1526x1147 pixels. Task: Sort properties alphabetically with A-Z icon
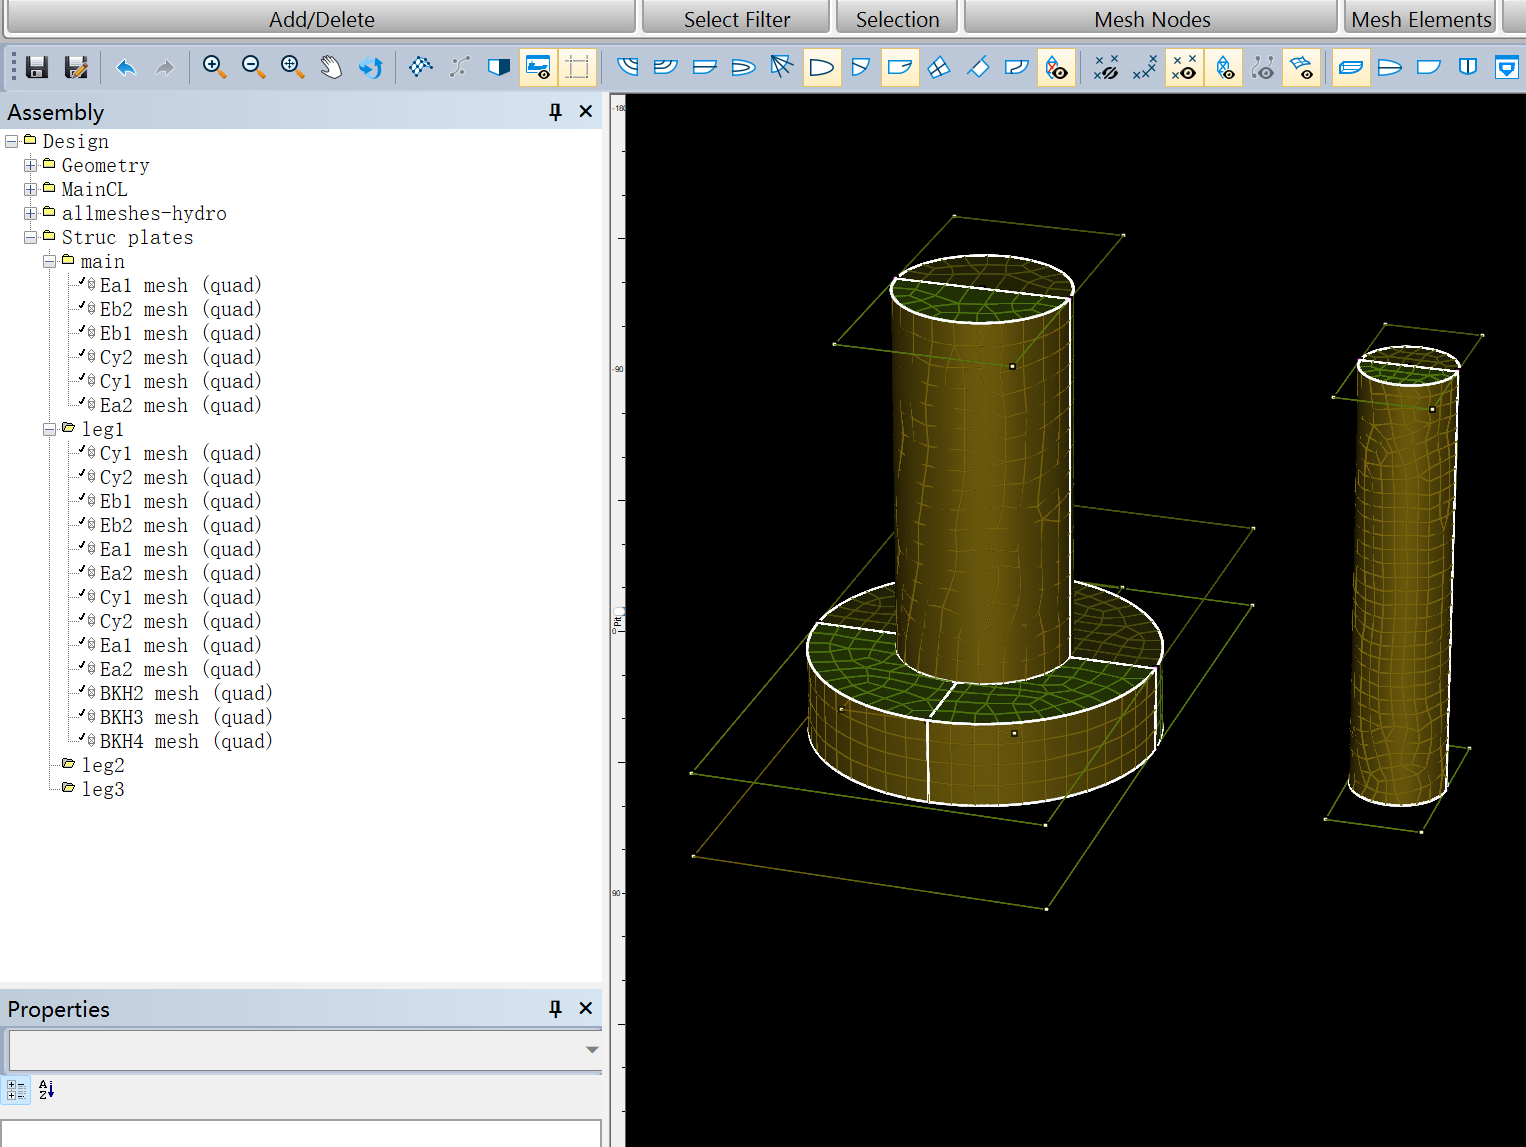pos(46,1089)
